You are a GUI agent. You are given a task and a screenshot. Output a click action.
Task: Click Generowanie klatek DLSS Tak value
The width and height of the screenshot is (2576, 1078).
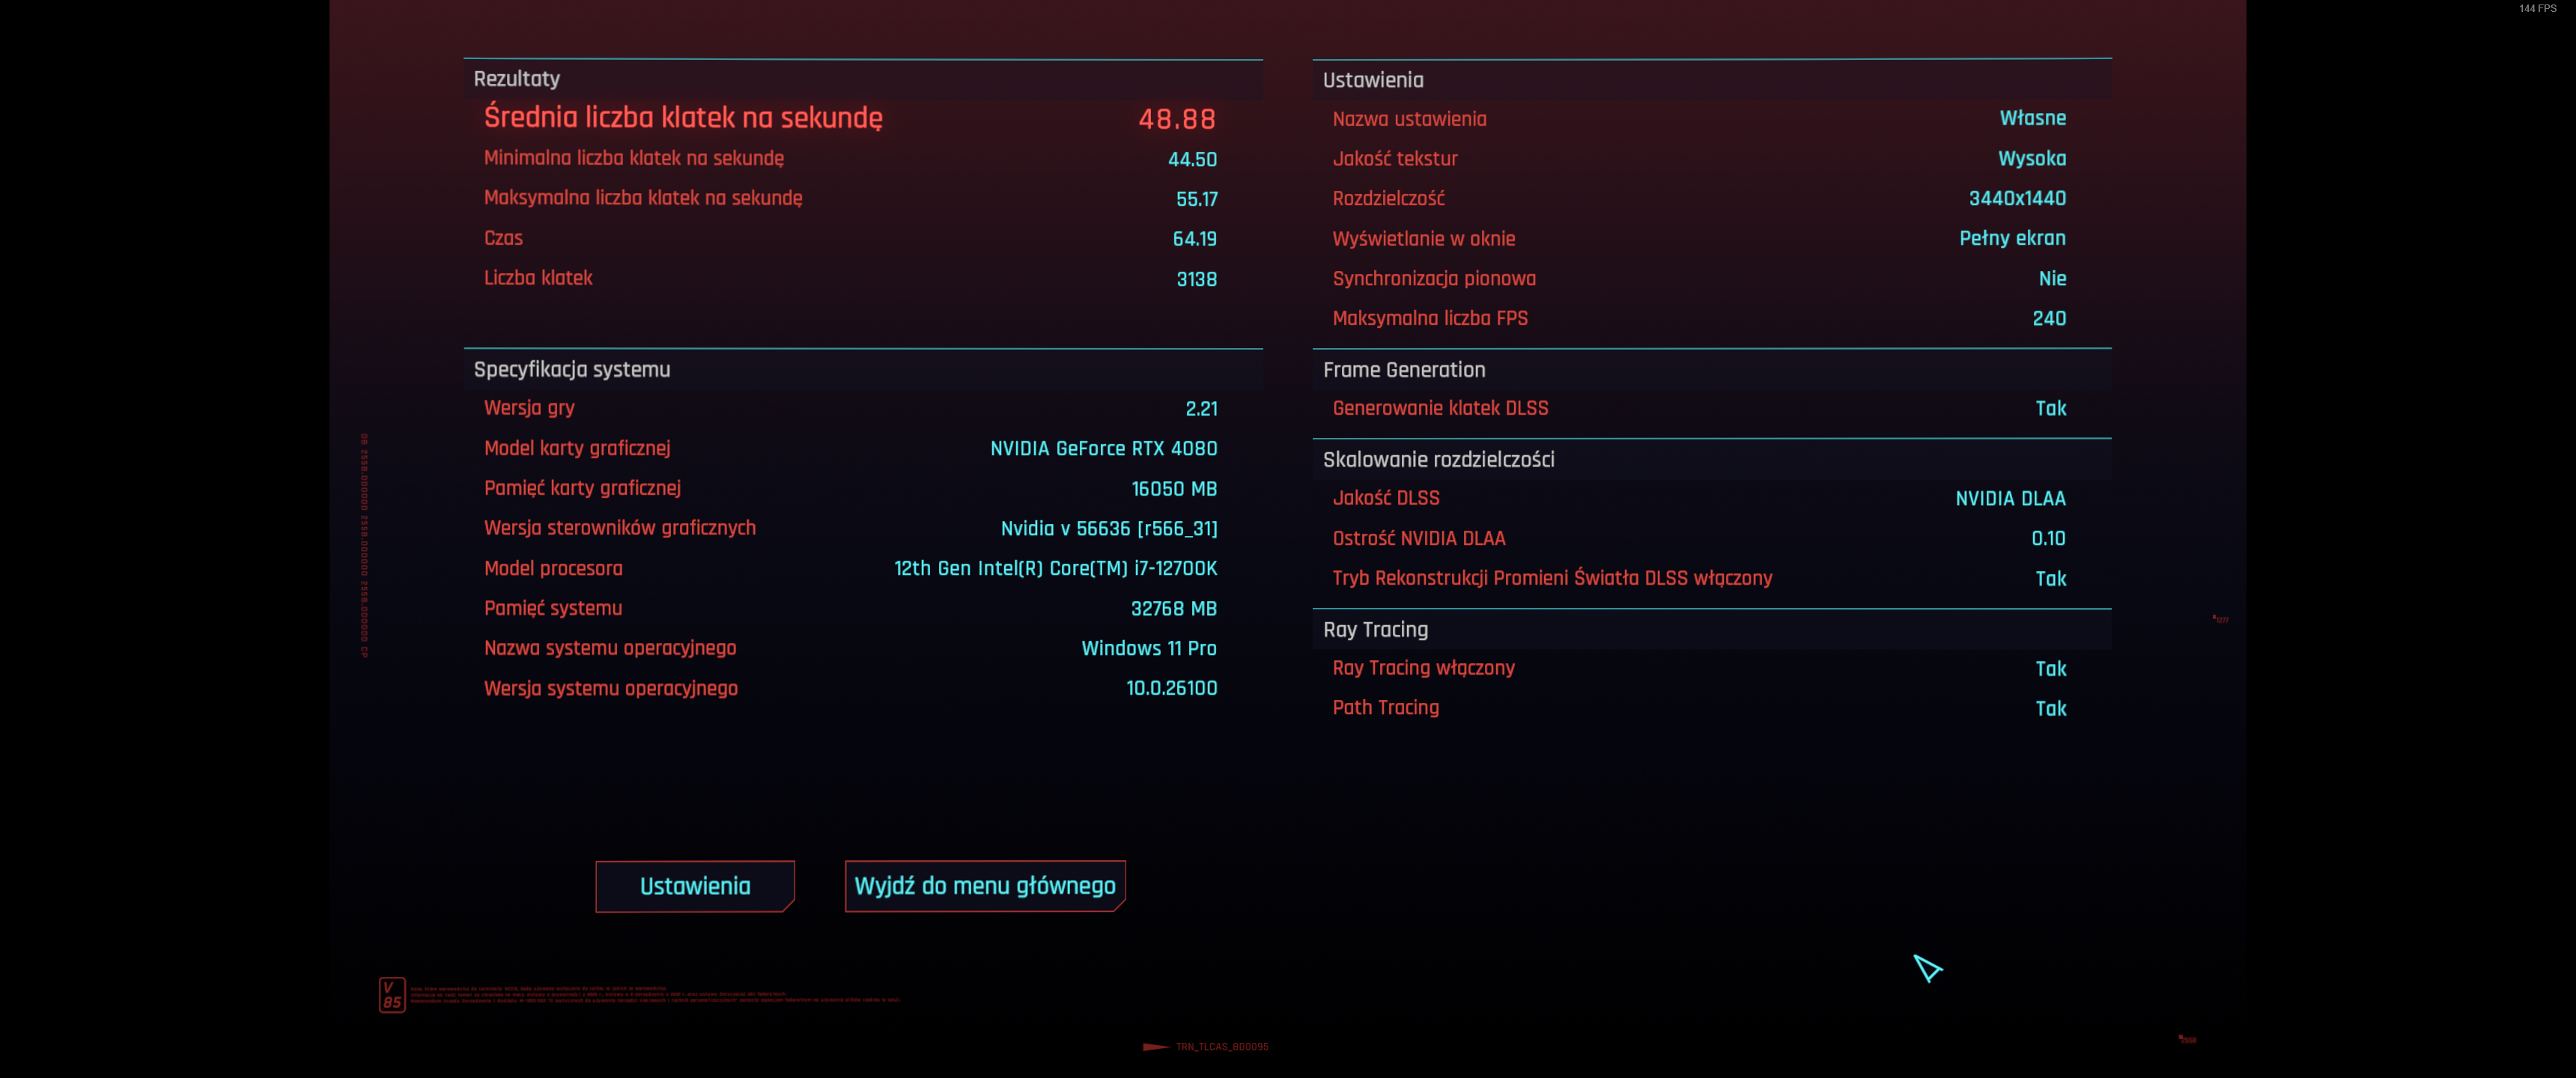click(x=2050, y=408)
